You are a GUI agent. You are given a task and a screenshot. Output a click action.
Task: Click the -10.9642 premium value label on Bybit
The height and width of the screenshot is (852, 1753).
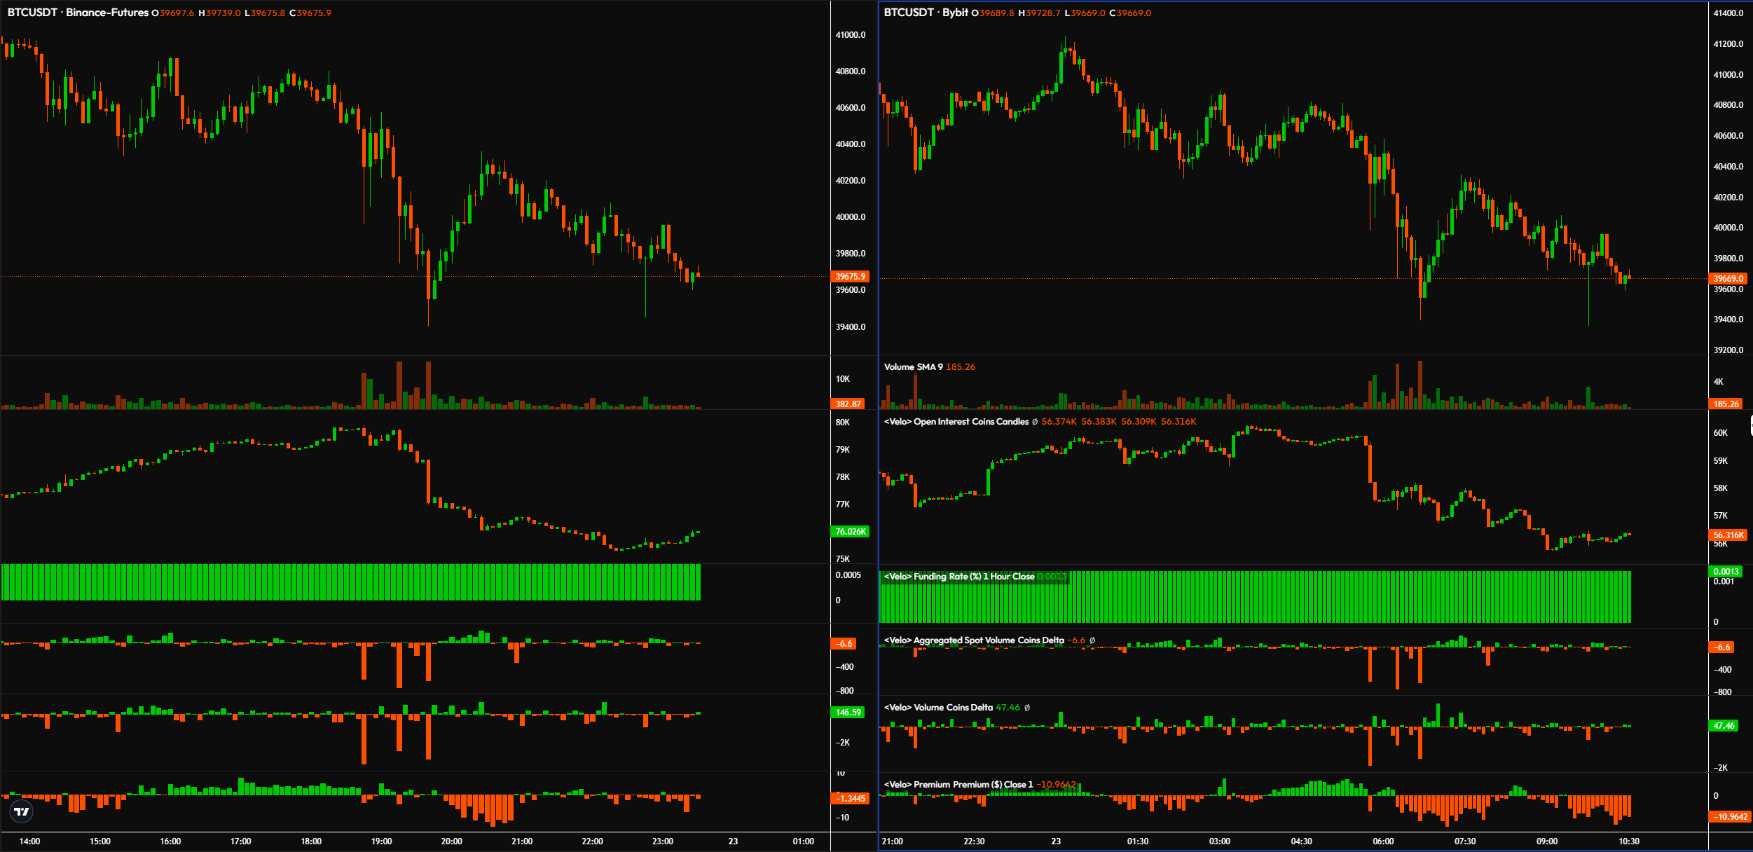(1731, 817)
